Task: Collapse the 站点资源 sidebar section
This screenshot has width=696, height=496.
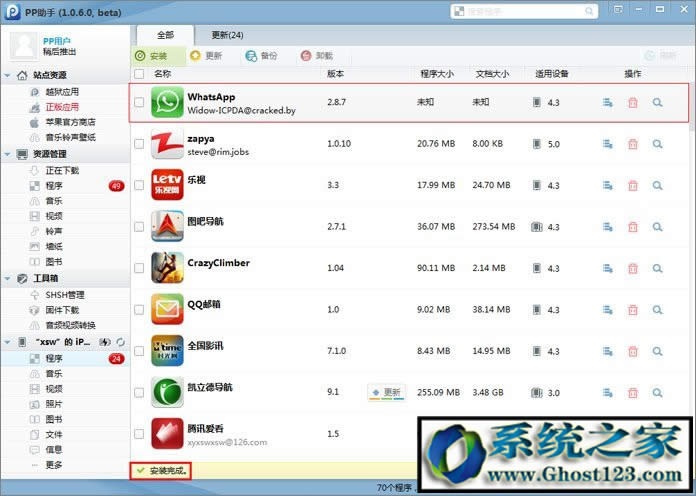Action: 9,76
